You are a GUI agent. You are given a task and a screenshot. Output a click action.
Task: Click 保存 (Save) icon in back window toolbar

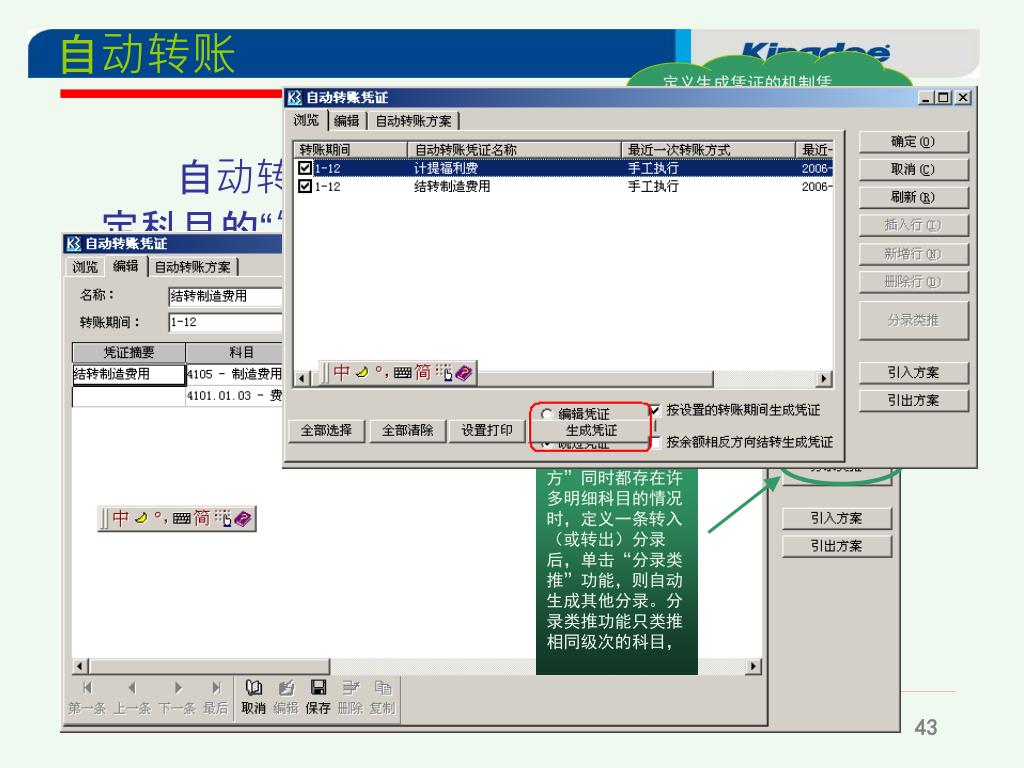click(x=318, y=687)
